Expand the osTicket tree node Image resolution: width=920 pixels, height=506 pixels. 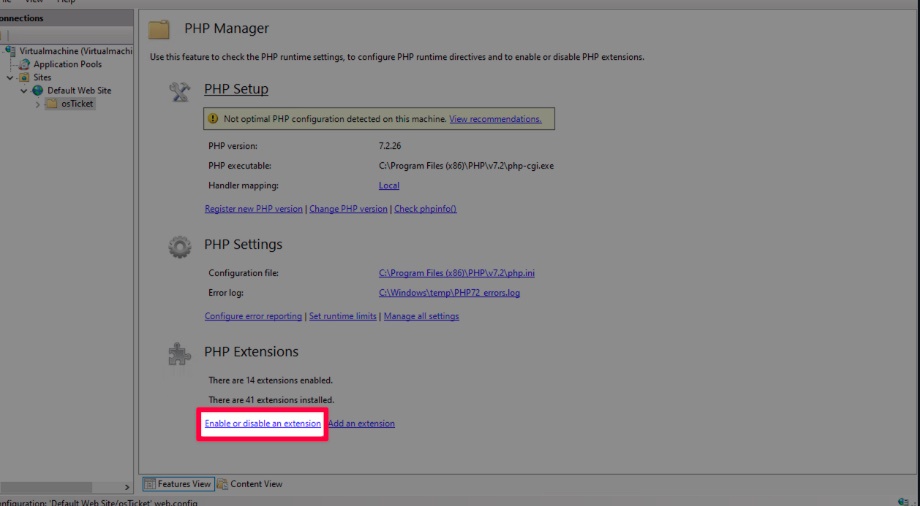[x=38, y=104]
